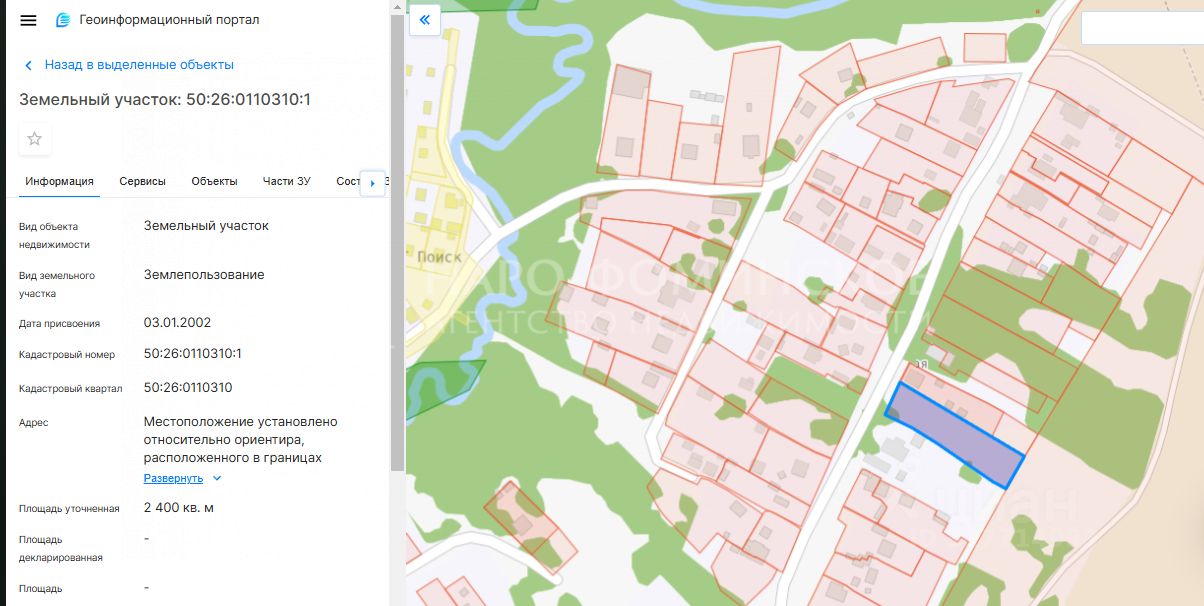Select the Части ЗУ tab
Image resolution: width=1204 pixels, height=606 pixels.
coord(287,181)
